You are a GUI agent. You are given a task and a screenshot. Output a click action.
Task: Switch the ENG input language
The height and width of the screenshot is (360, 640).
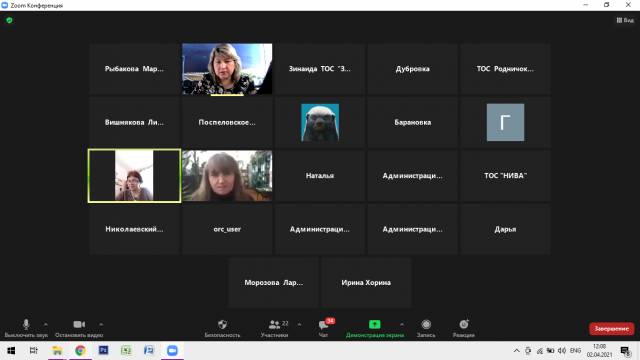(x=575, y=351)
